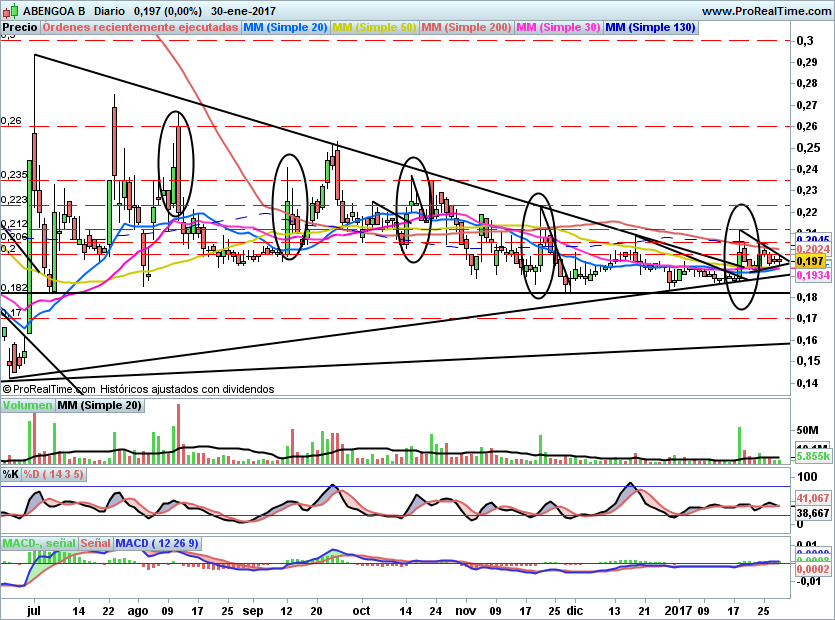Open the %D (14 3 5) settings label
The image size is (835, 620).
tap(53, 474)
